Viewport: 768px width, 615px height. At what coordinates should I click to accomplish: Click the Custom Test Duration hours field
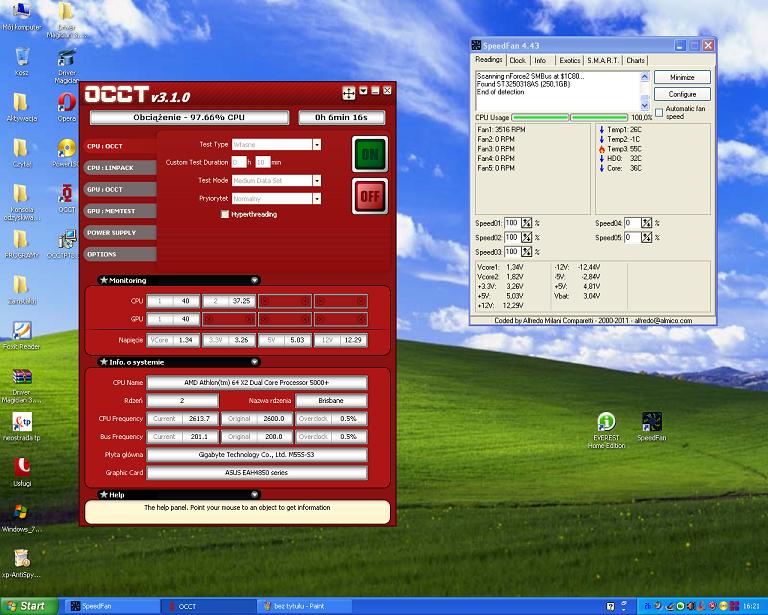pos(239,162)
